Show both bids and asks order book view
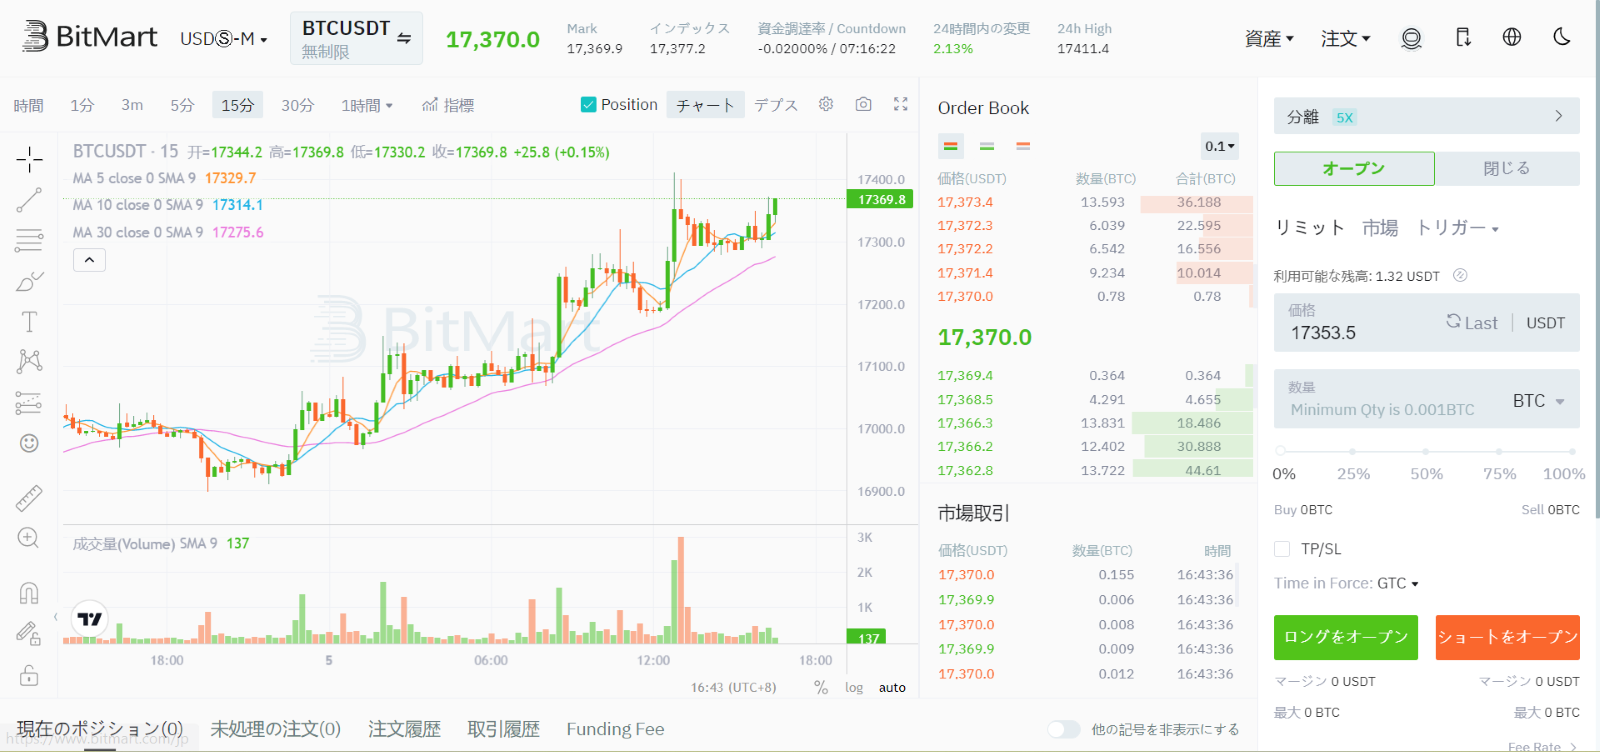Viewport: 1600px width, 752px height. pos(951,146)
